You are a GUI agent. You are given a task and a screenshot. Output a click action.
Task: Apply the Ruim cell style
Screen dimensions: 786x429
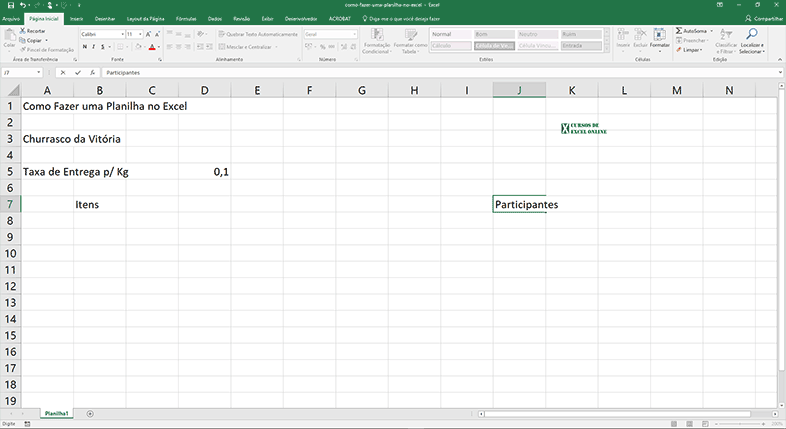581,34
